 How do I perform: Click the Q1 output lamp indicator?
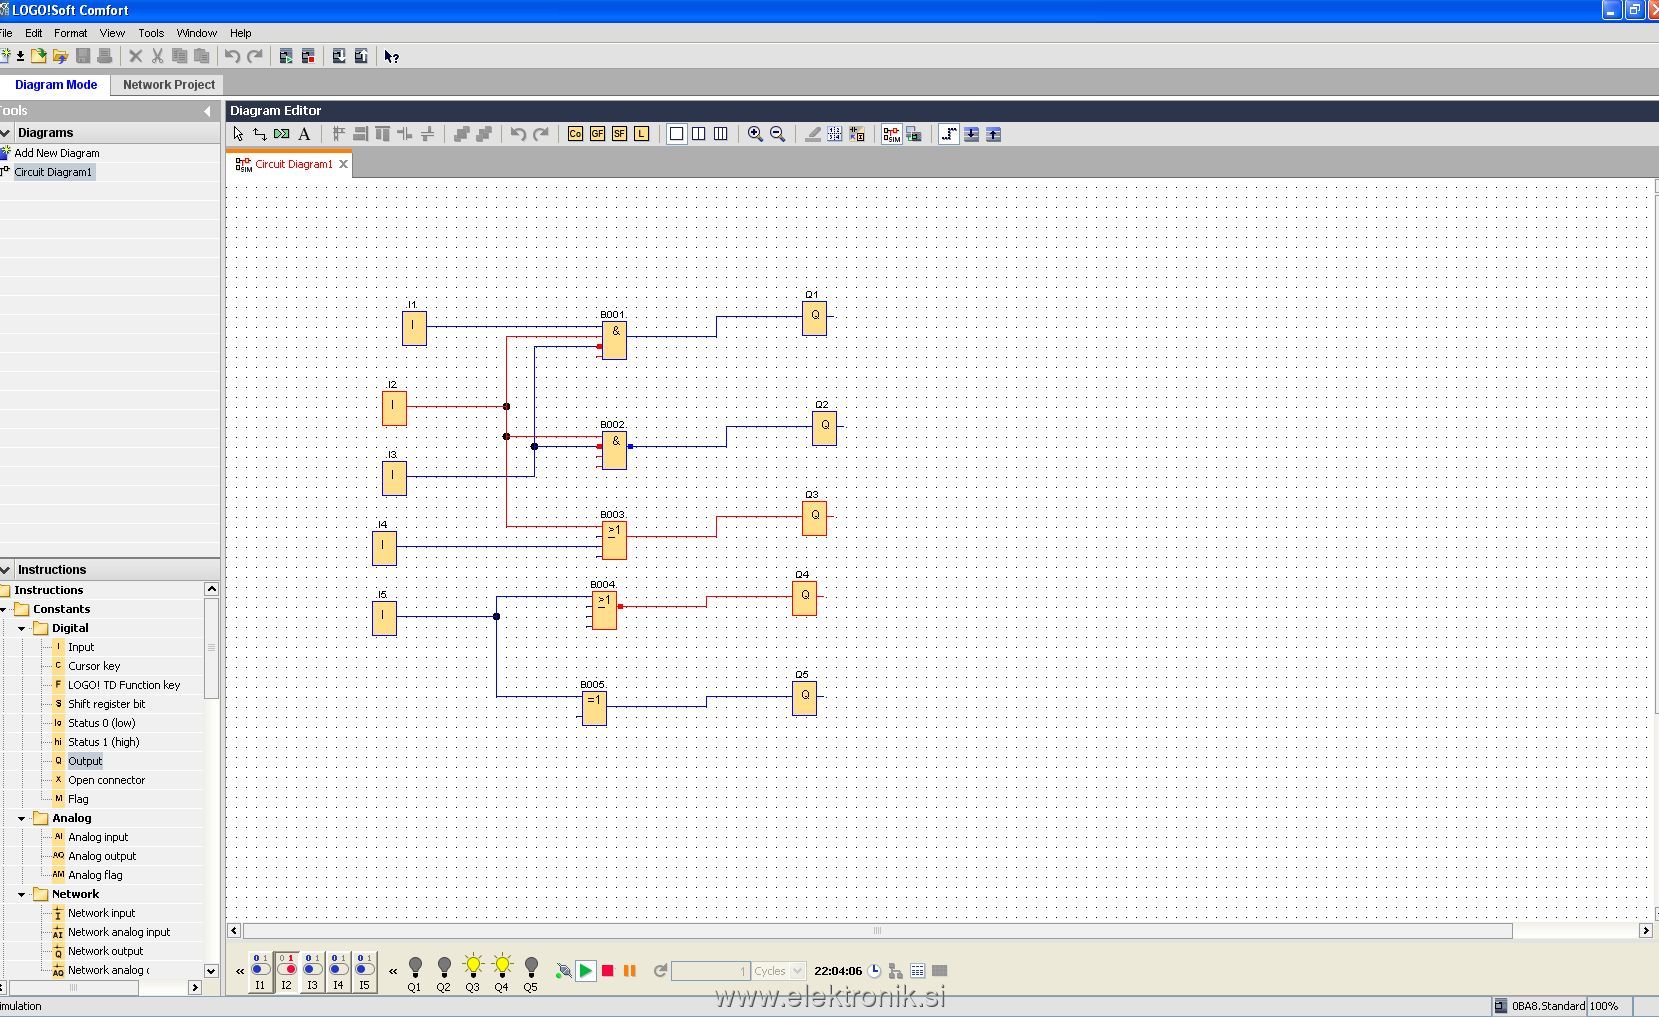[x=415, y=968]
